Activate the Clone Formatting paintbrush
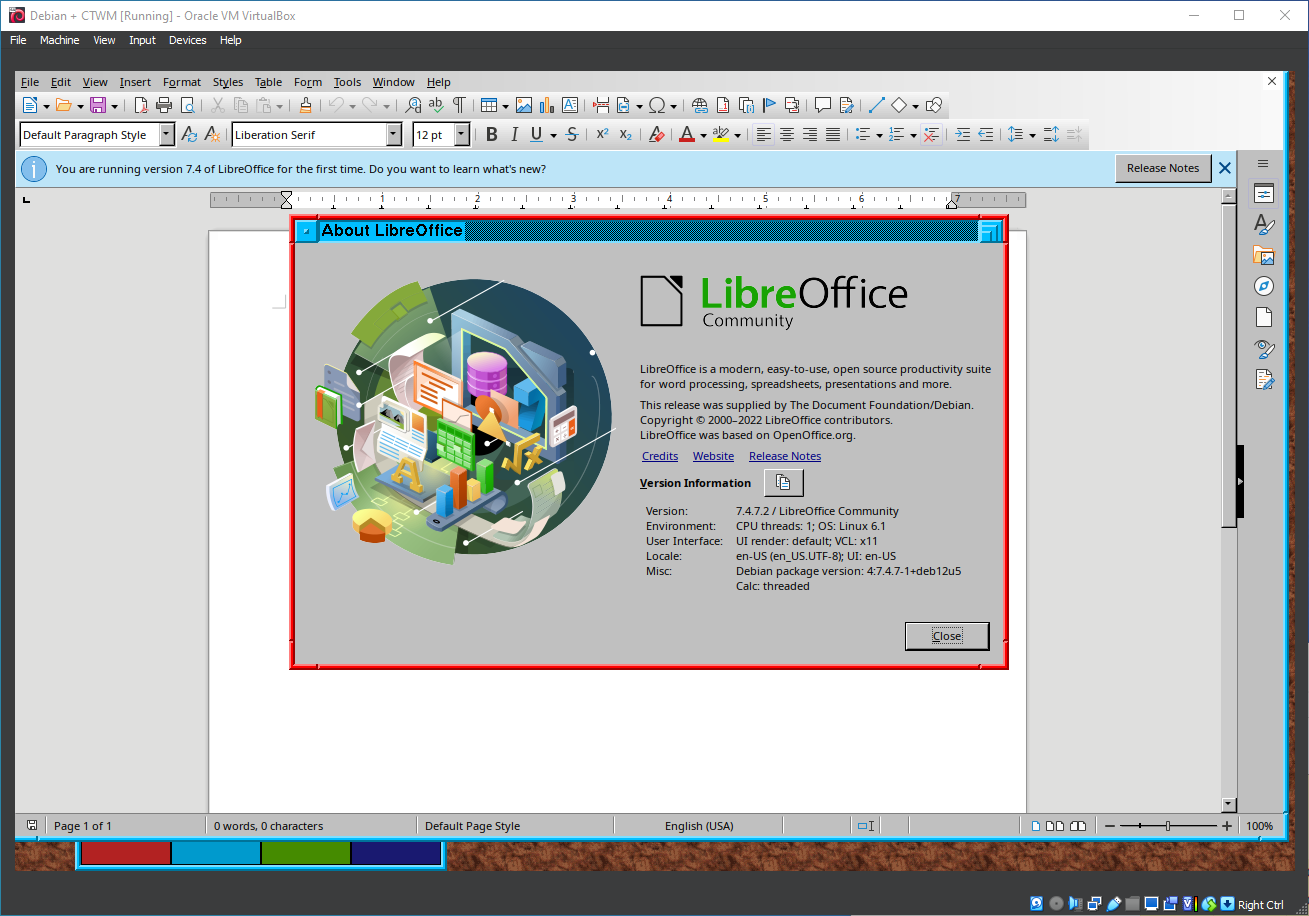The image size is (1309, 916). (306, 105)
